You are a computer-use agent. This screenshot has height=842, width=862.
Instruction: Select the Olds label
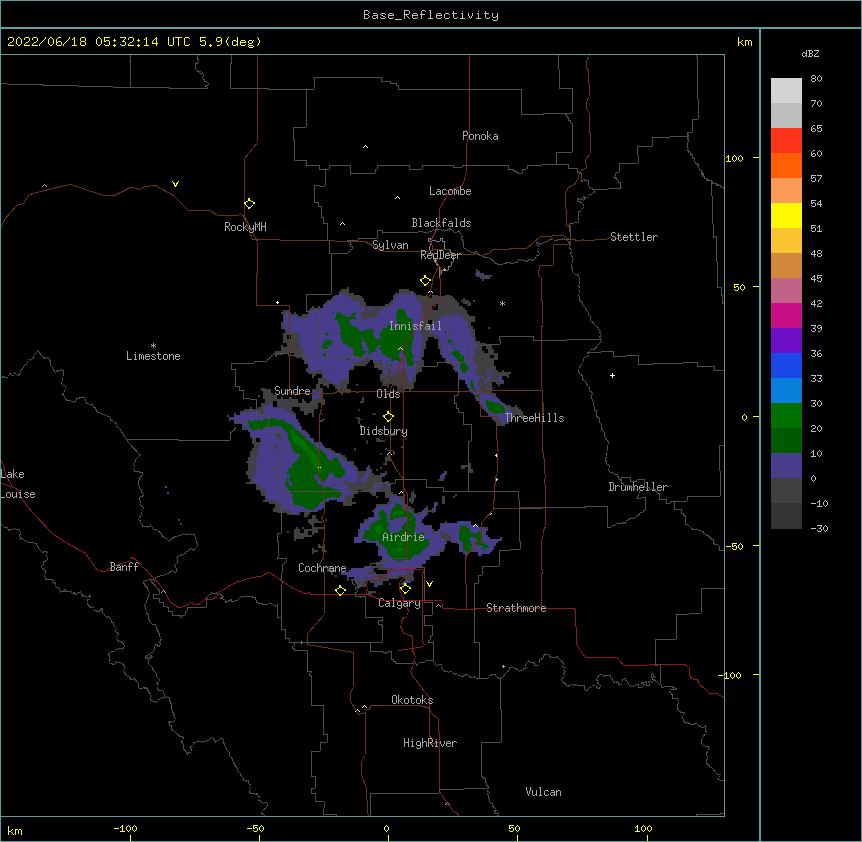tap(388, 394)
